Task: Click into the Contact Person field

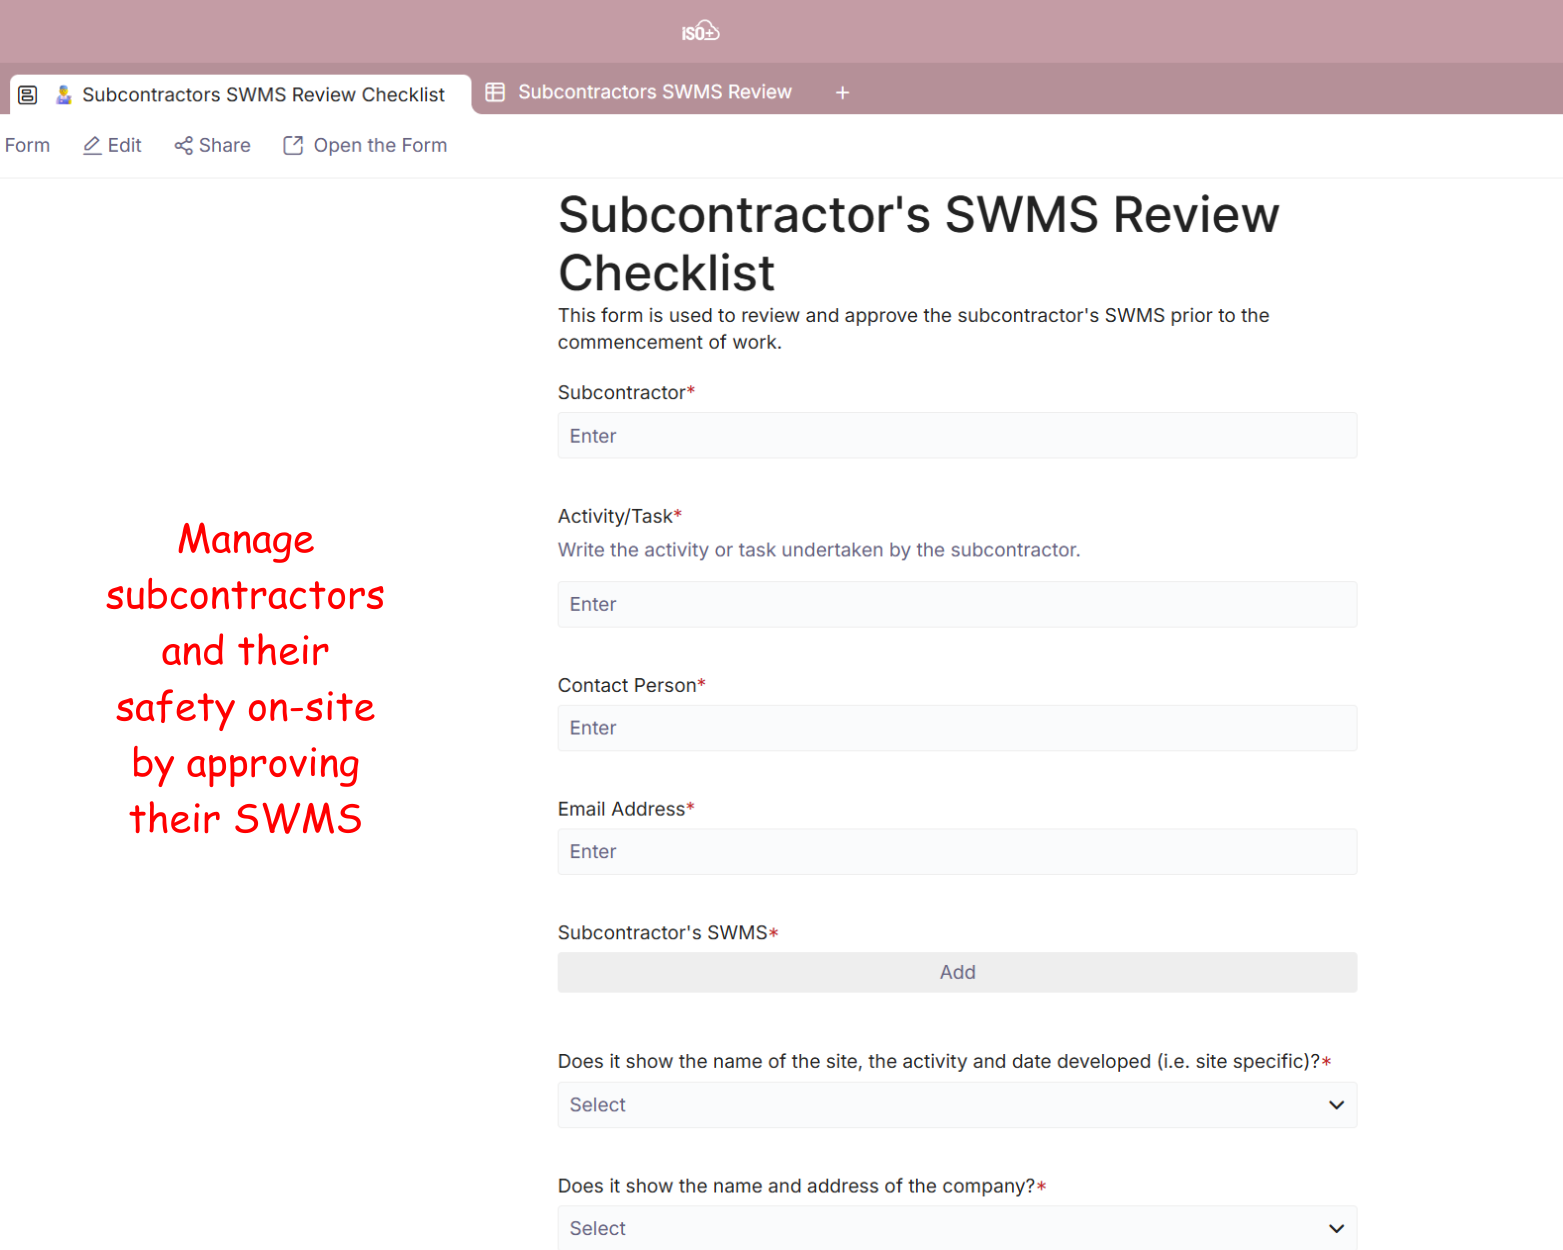Action: click(956, 728)
